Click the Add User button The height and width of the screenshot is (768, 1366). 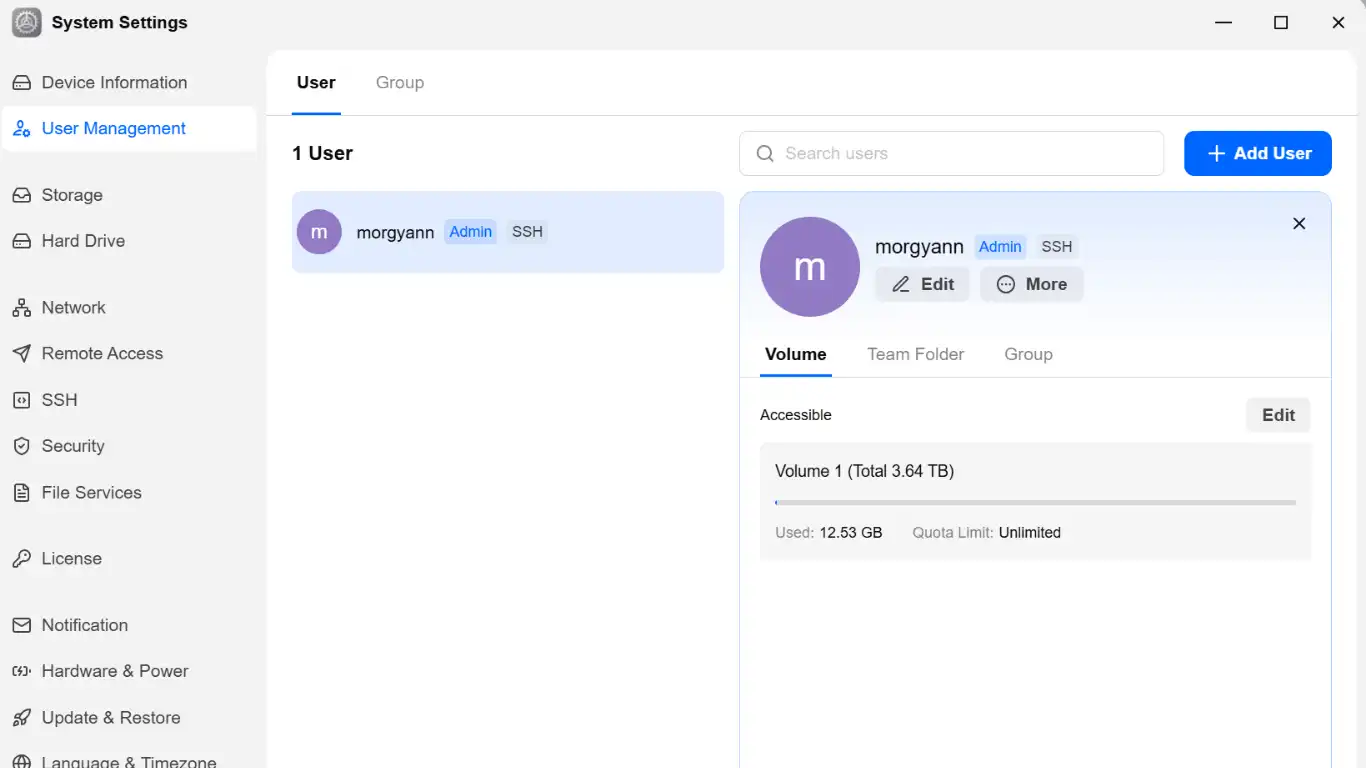(x=1258, y=153)
